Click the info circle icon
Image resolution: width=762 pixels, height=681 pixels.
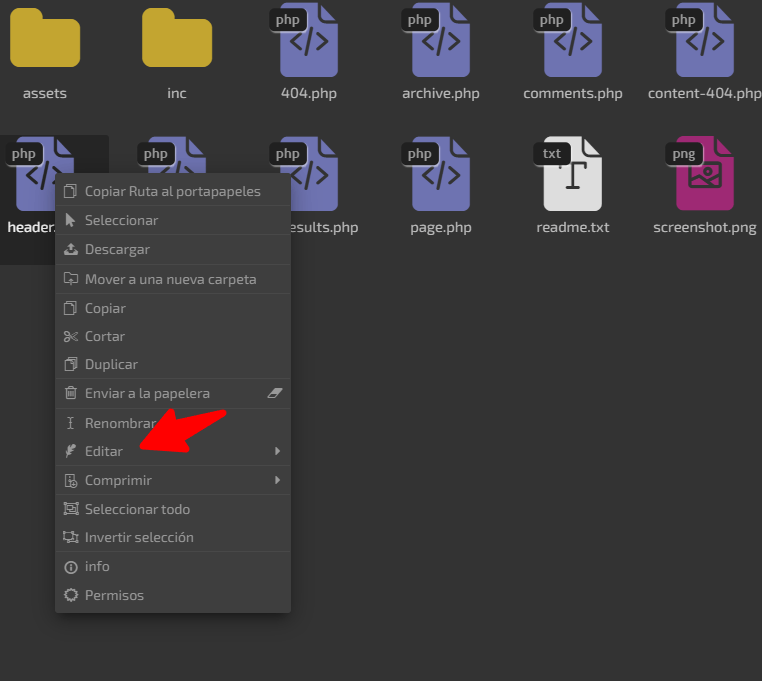tap(71, 567)
